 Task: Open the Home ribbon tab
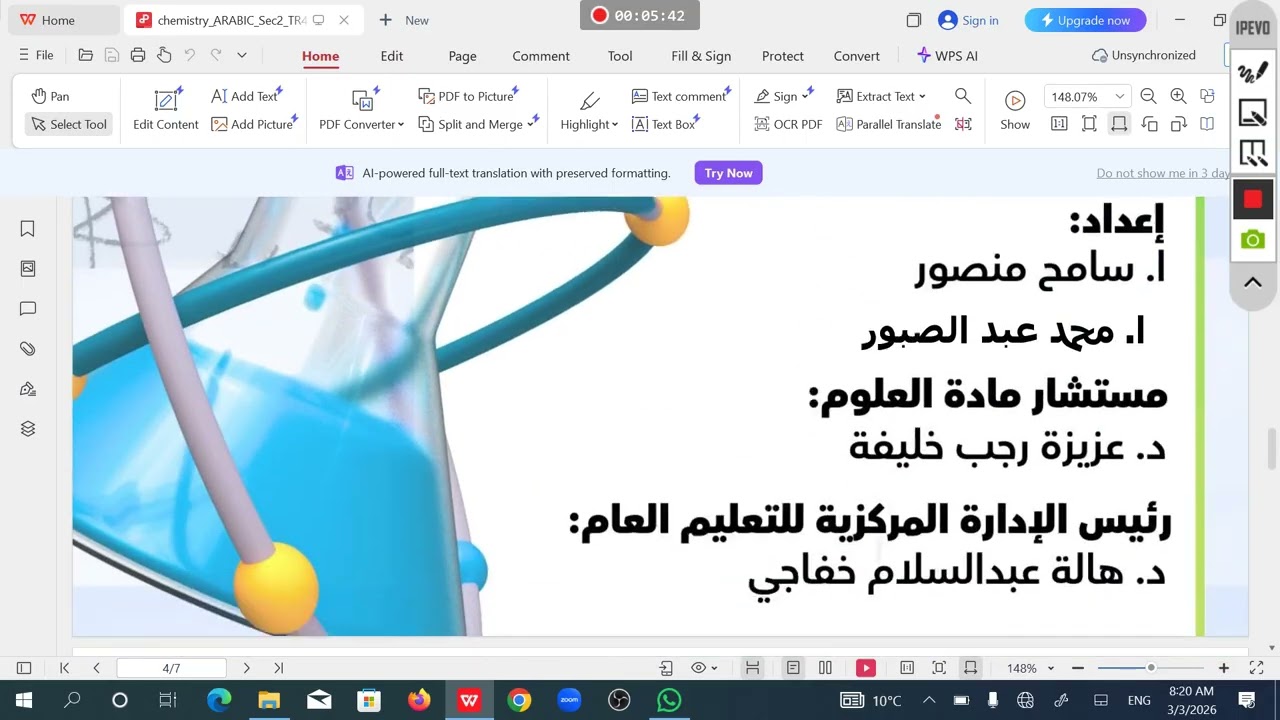coord(321,56)
